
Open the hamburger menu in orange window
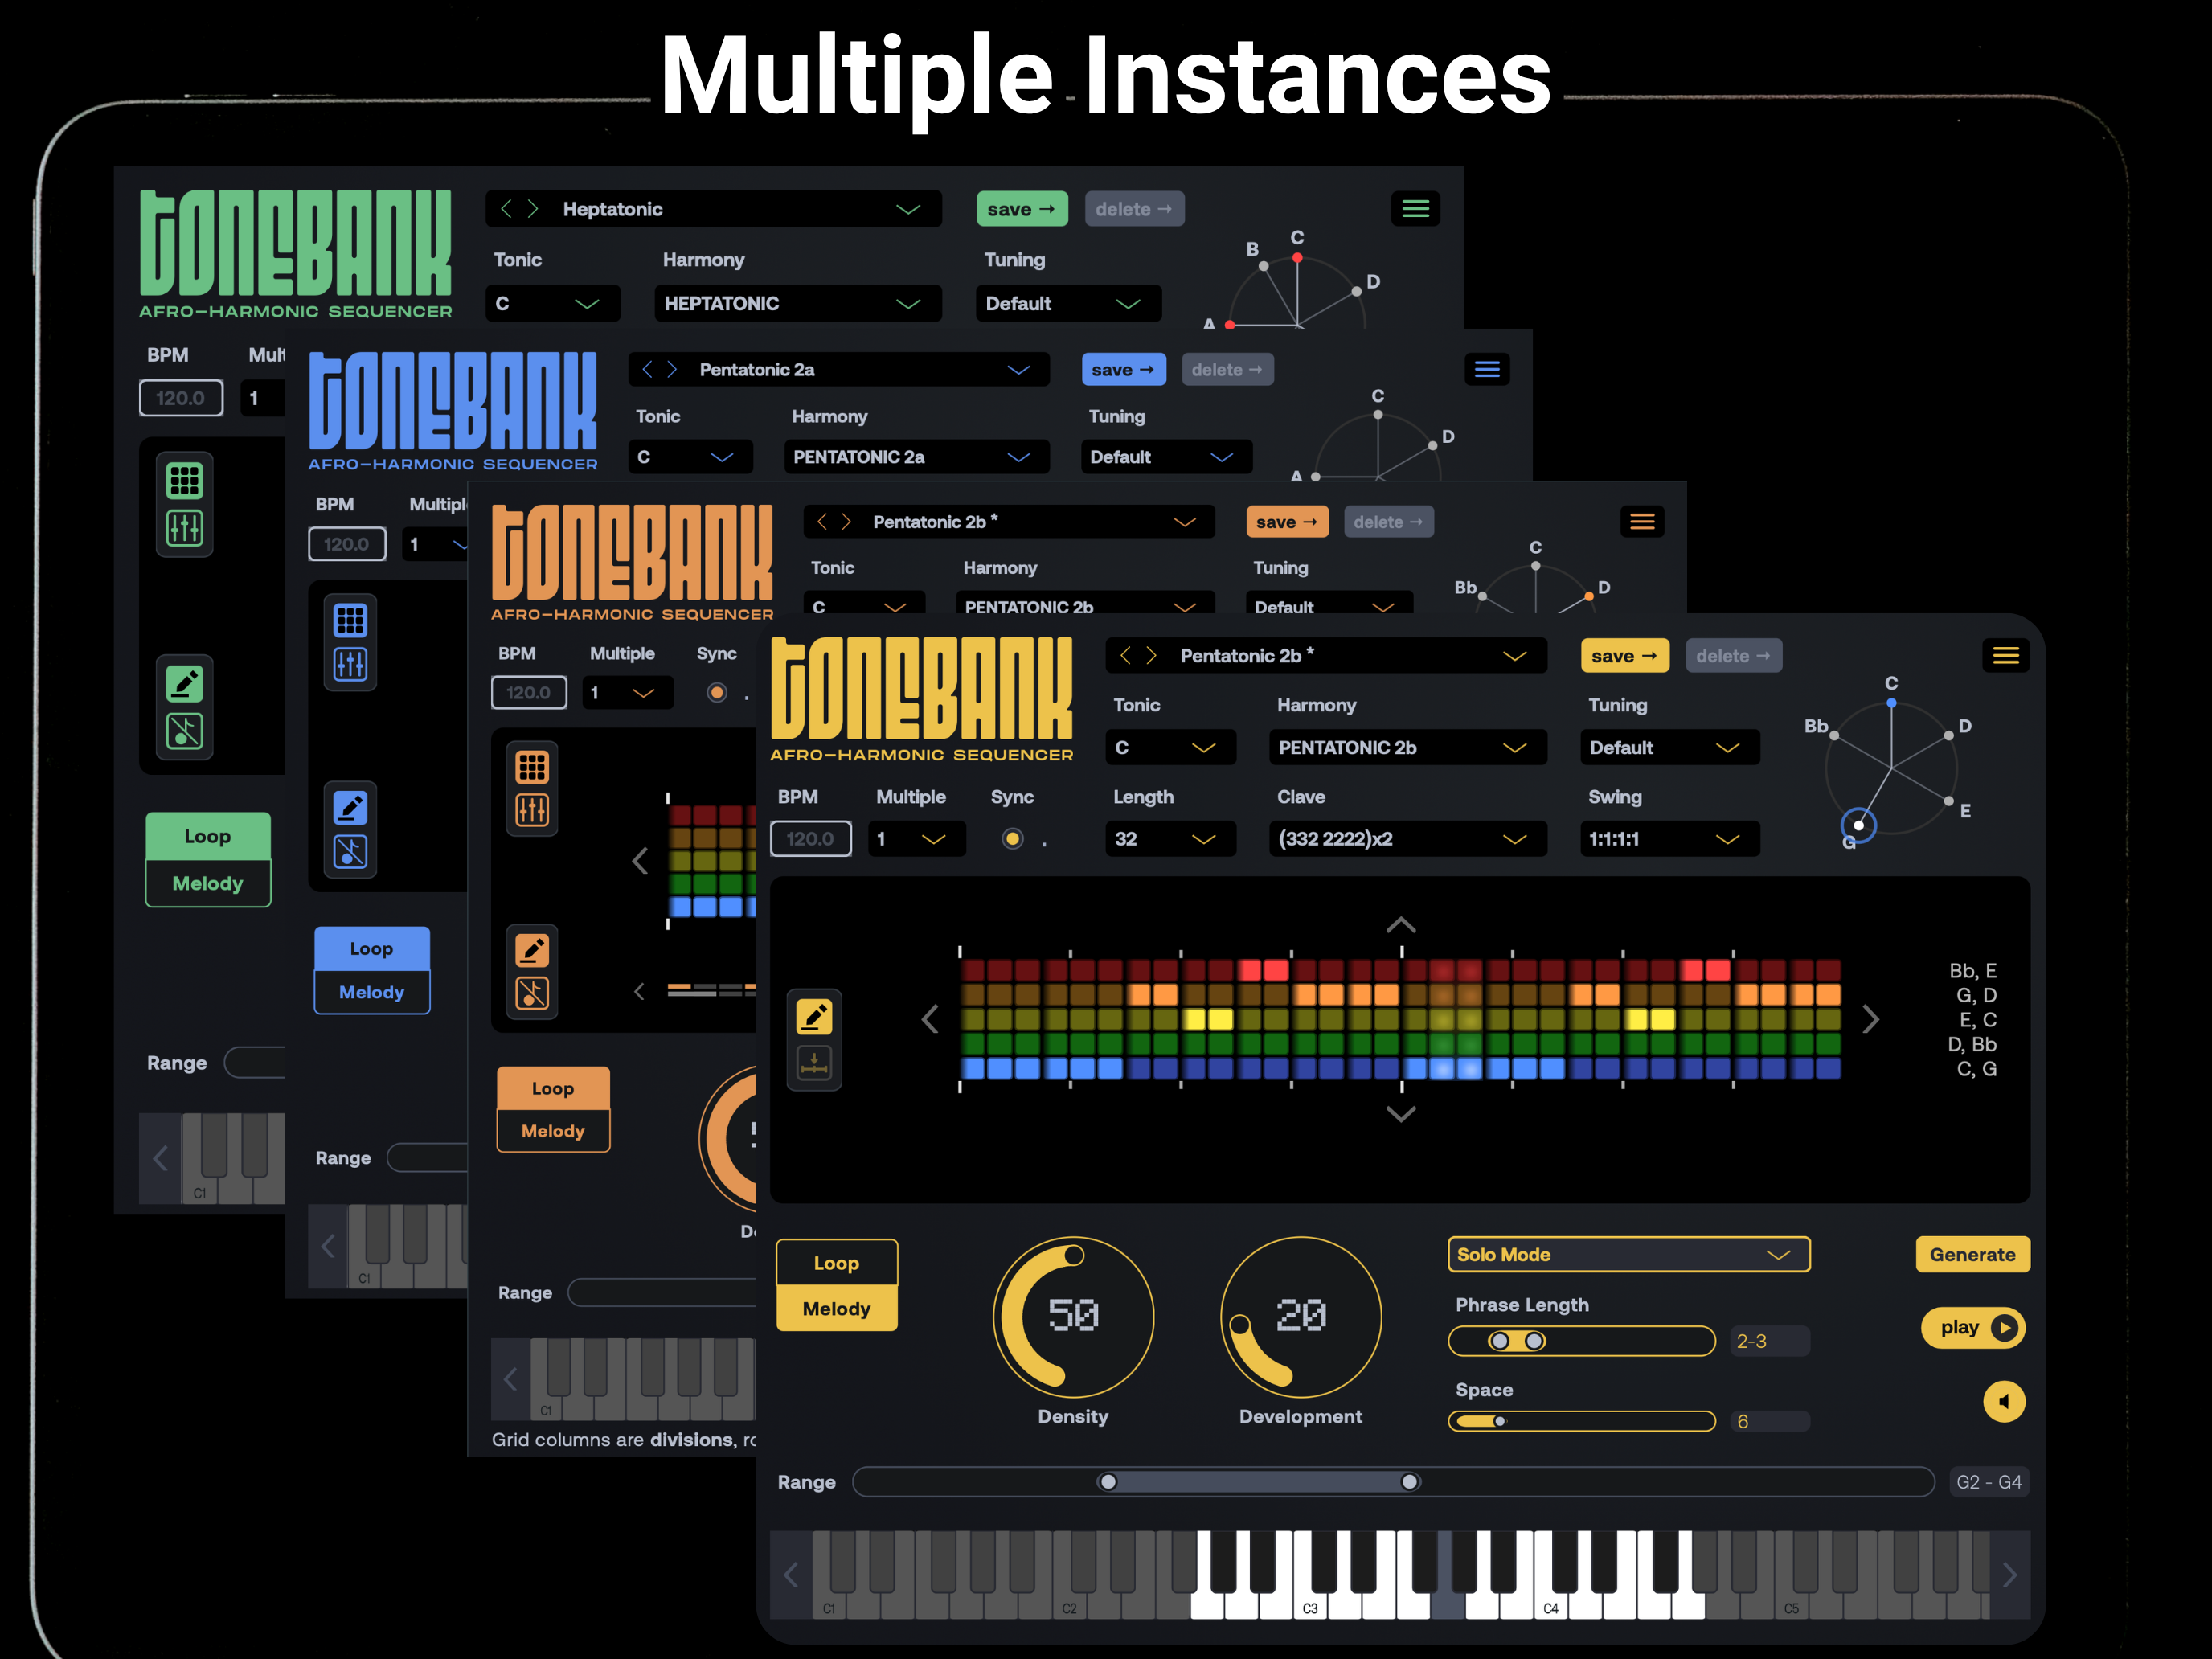click(x=1642, y=522)
